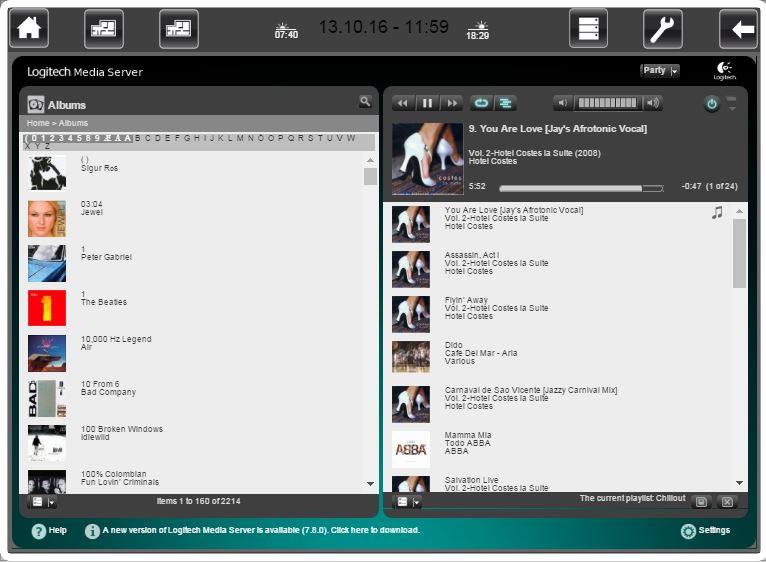Select Mamma Mia in playlist

(468, 435)
